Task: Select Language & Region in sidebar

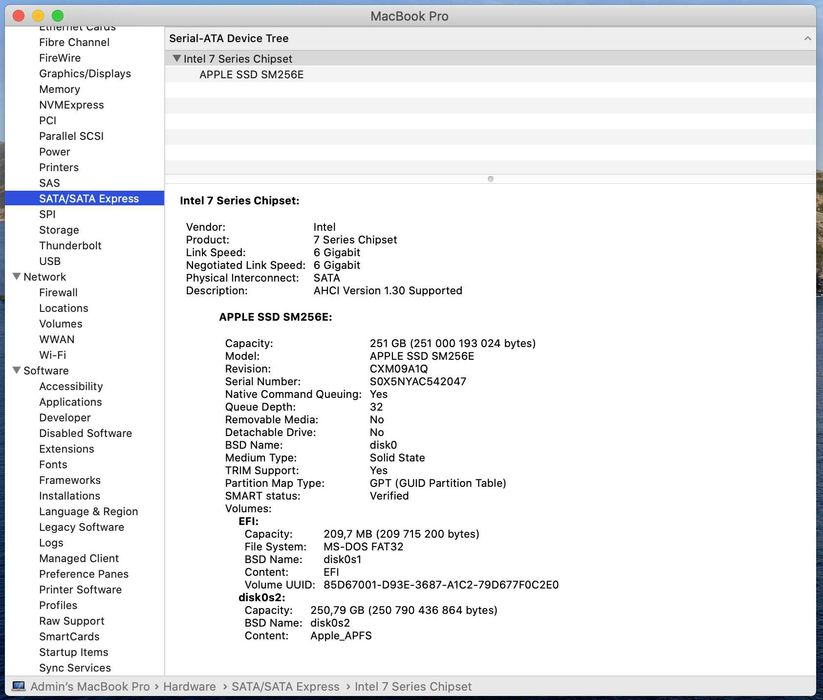Action: pos(89,511)
